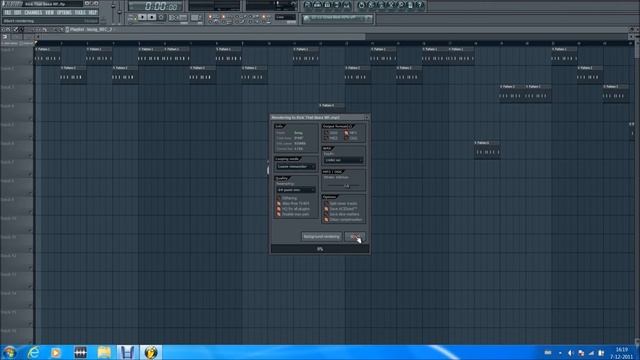This screenshot has height=360, width=640.
Task: Open the HELP menu
Action: point(93,13)
